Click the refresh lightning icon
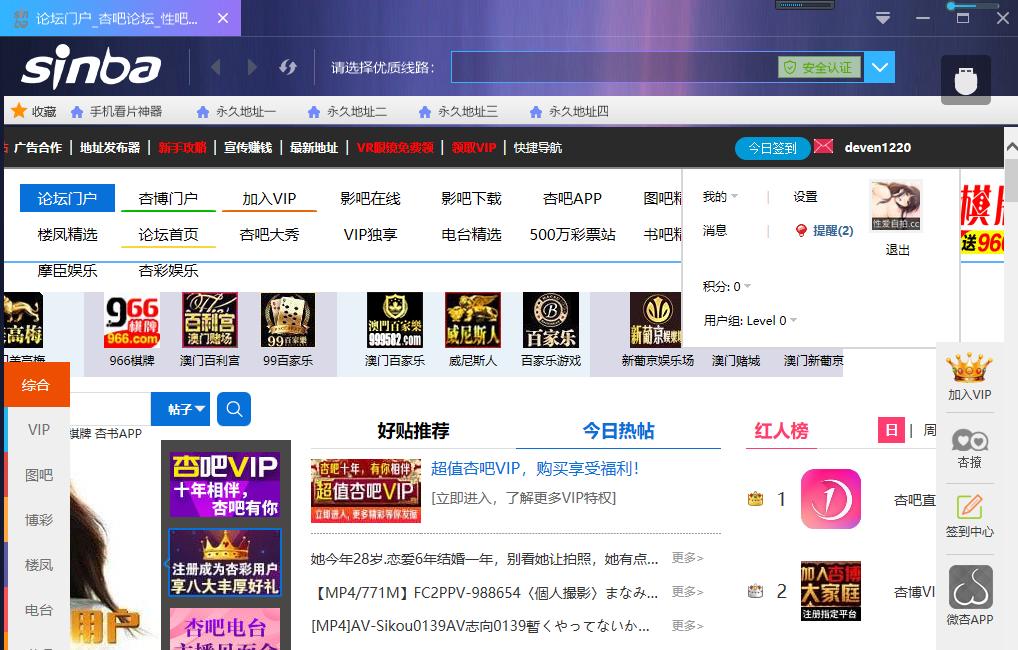This screenshot has width=1018, height=650. [x=288, y=67]
